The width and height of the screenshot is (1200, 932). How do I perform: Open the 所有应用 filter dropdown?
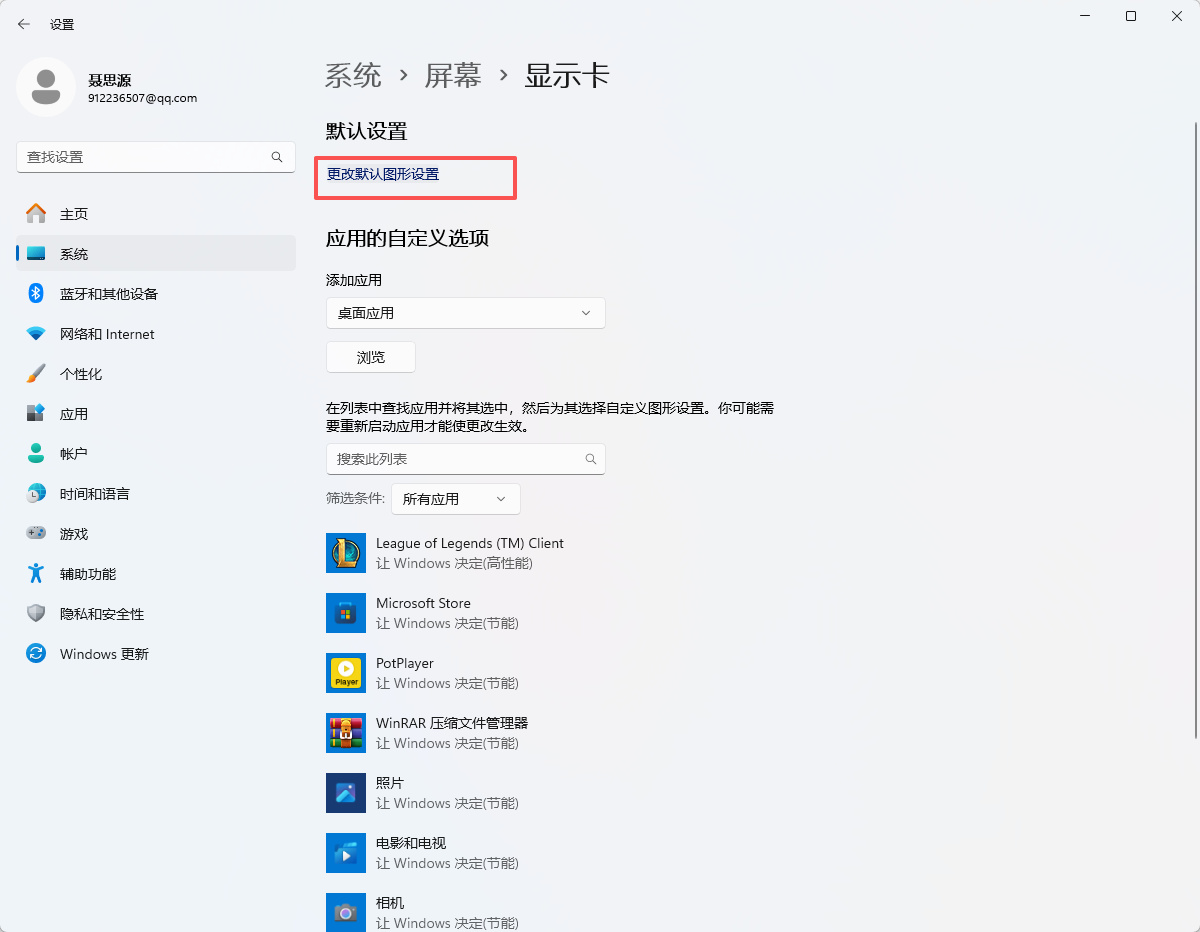coord(456,499)
